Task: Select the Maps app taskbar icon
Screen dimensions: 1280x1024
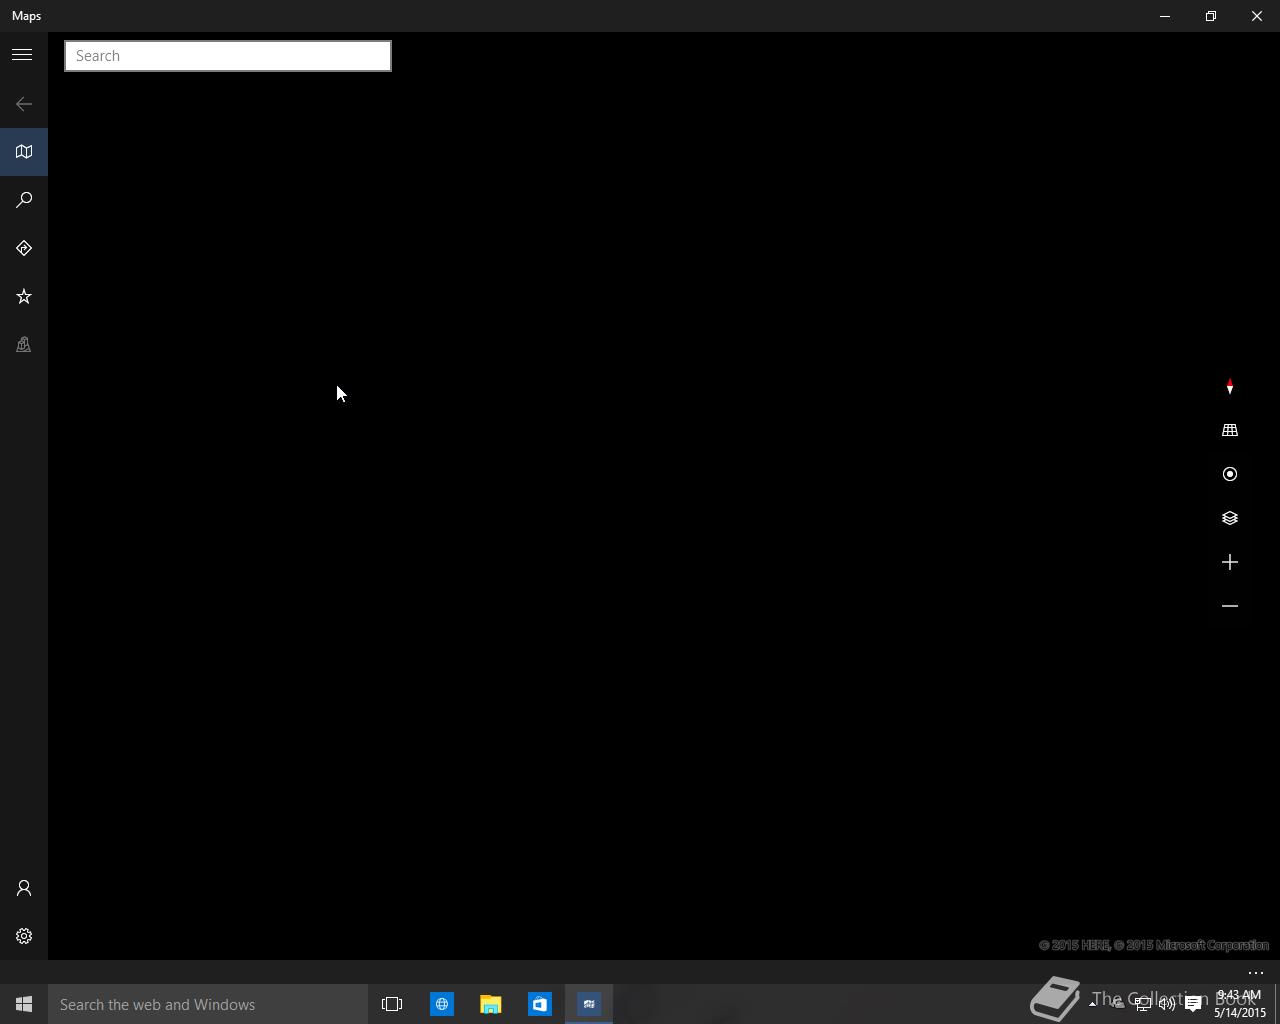Action: [x=589, y=1004]
